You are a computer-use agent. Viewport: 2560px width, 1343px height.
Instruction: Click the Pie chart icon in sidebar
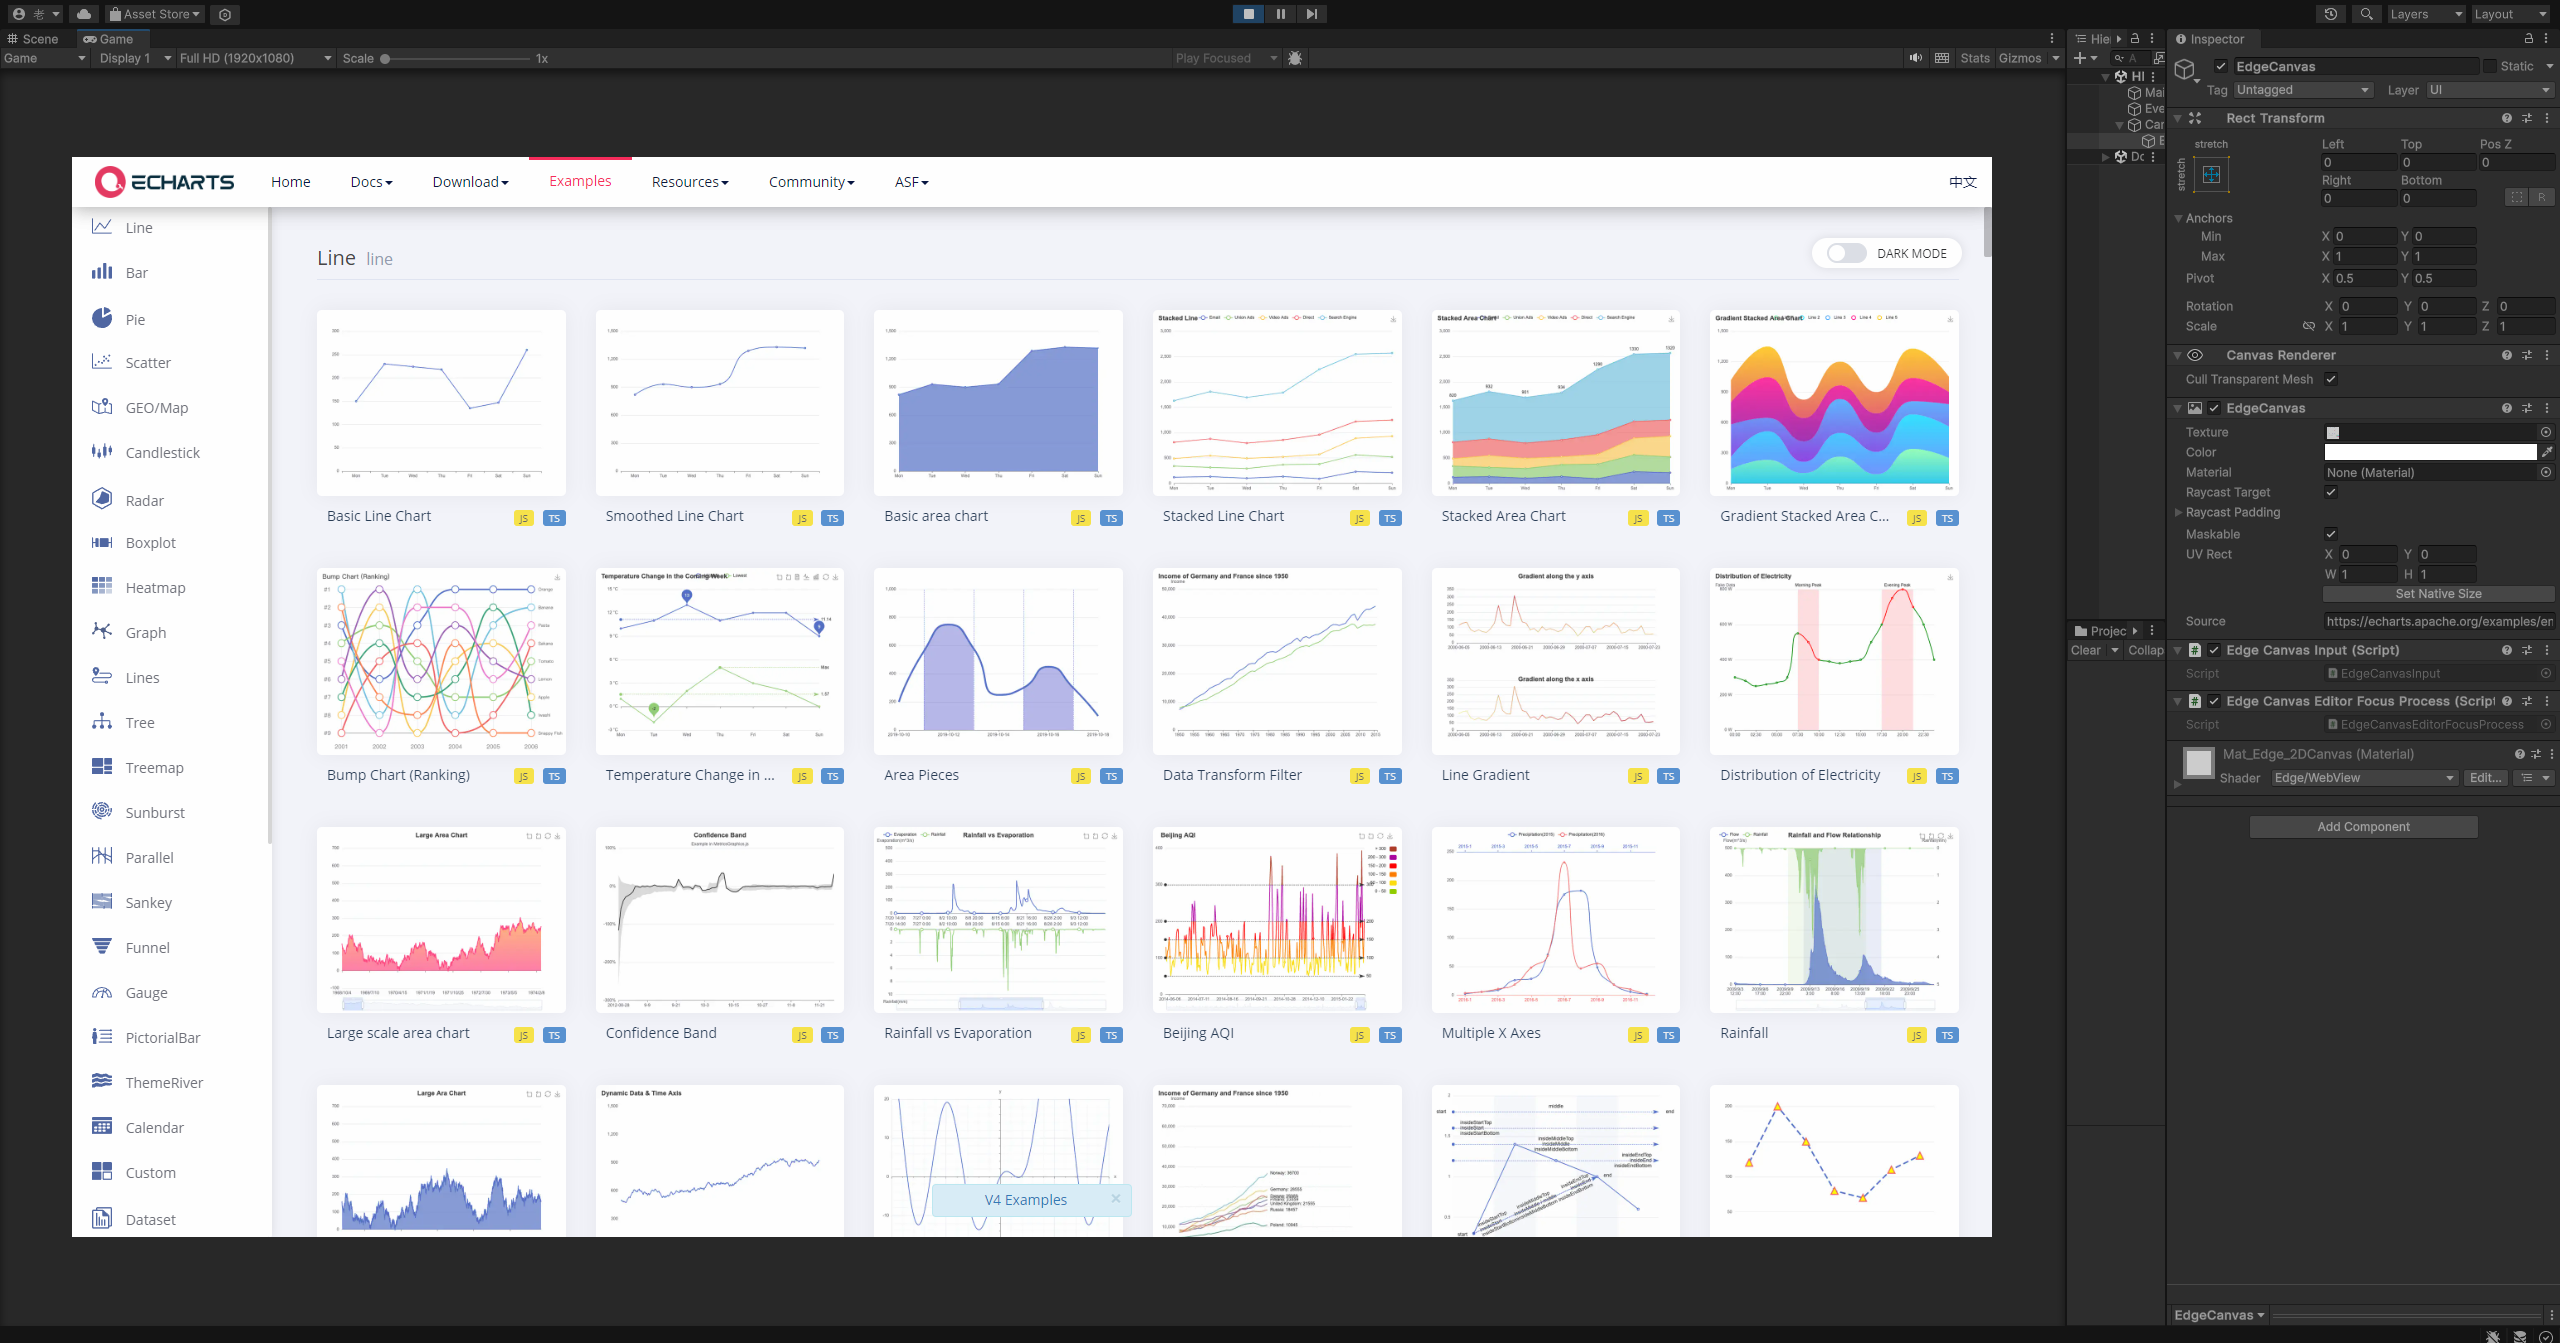point(102,318)
